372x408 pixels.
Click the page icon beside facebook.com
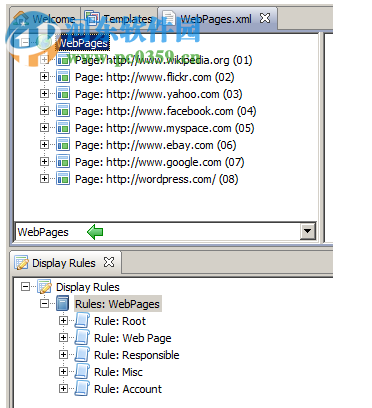point(63,111)
